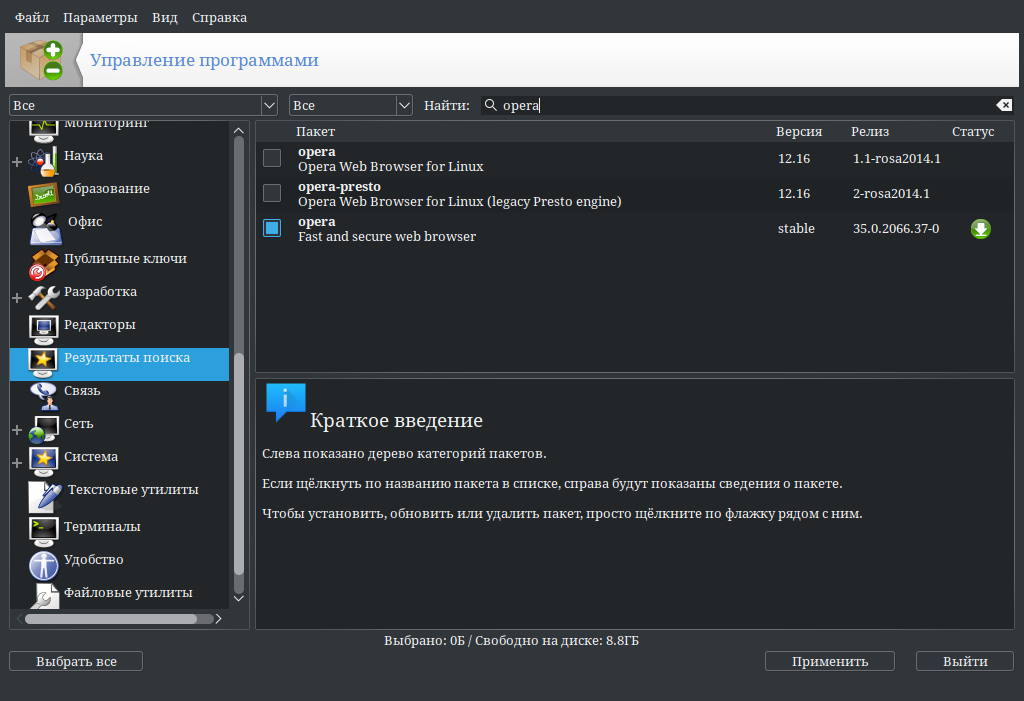
Task: Click the scroll-right arrow under the category tree
Action: click(218, 619)
